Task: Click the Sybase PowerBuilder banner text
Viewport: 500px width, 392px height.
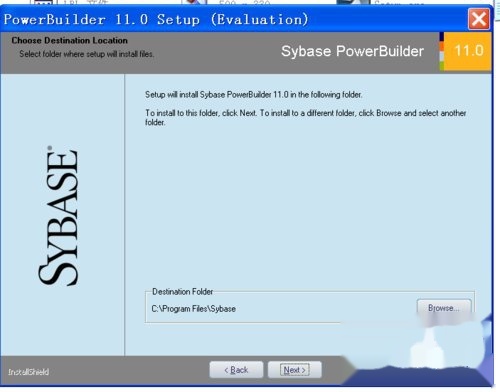Action: (x=352, y=51)
